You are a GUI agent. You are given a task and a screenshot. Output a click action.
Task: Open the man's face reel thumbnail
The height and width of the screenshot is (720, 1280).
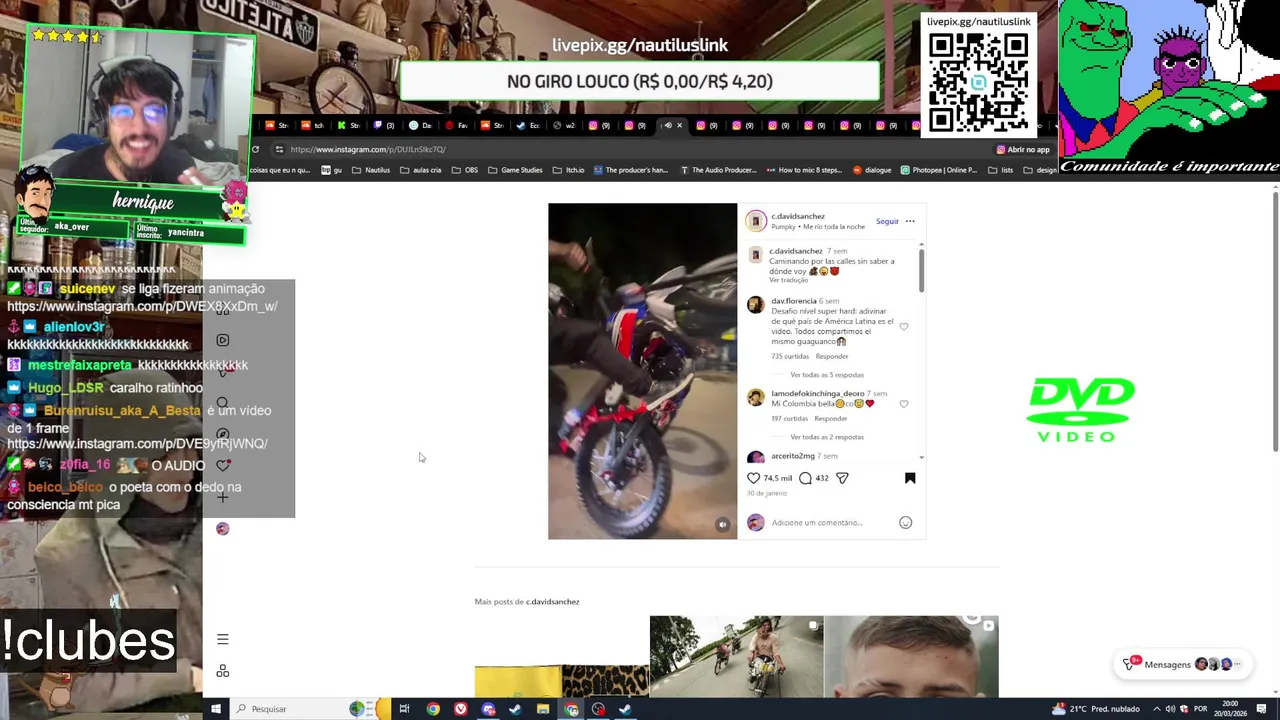coord(911,656)
